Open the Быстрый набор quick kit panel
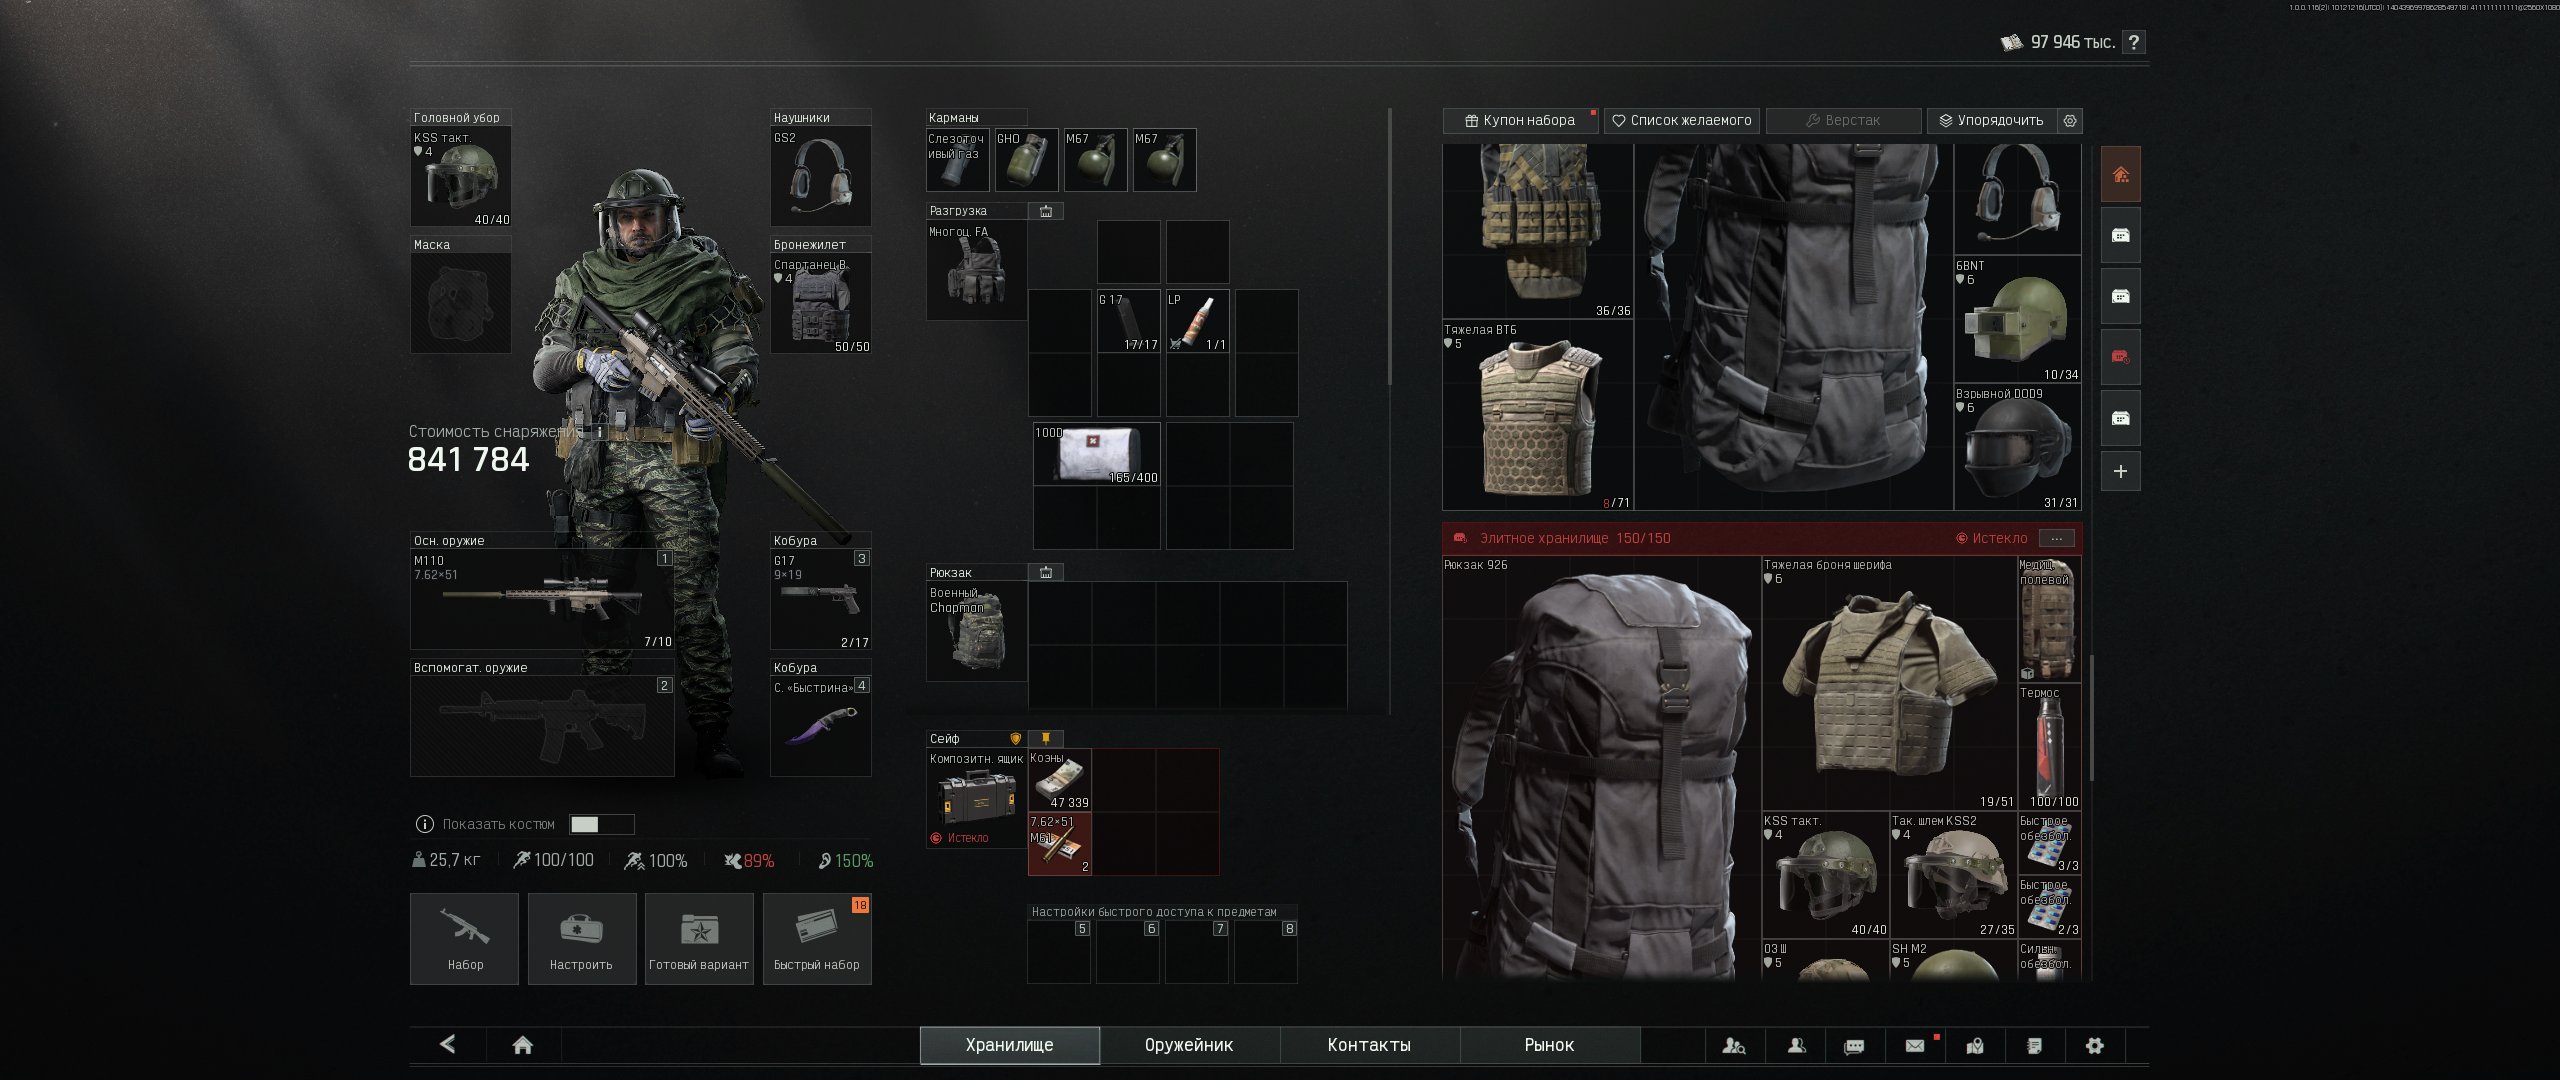This screenshot has width=2560, height=1080. coord(817,938)
